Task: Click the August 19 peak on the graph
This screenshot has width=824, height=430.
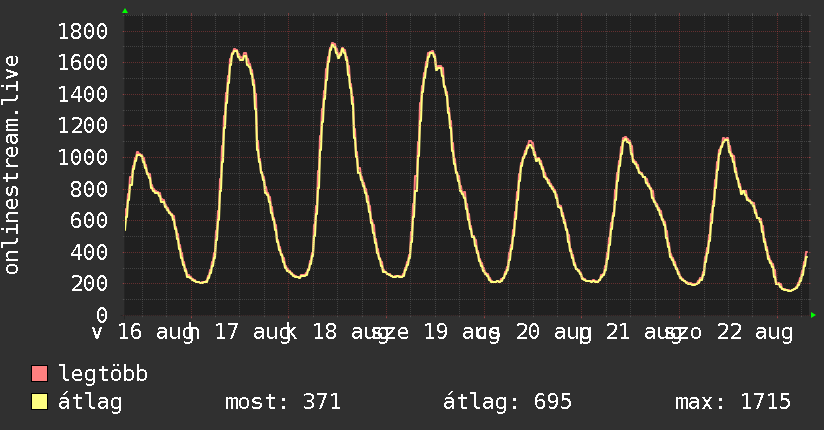Action: pyautogui.click(x=431, y=52)
